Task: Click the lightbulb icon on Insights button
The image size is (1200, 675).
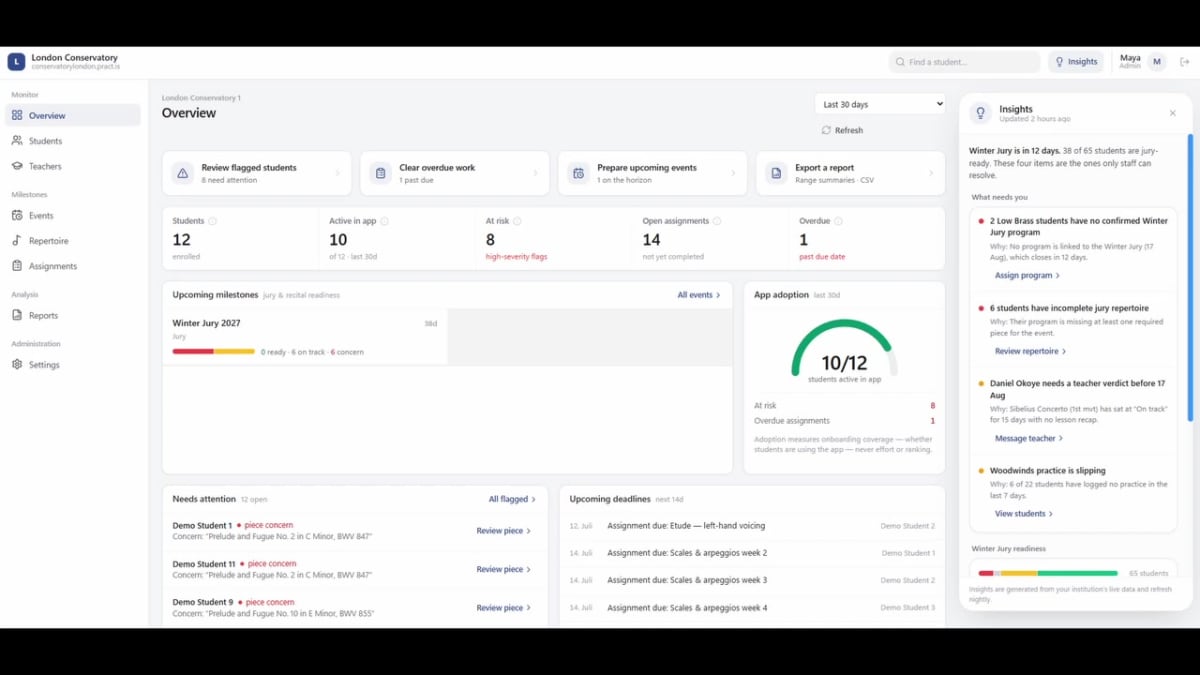Action: 1059,62
